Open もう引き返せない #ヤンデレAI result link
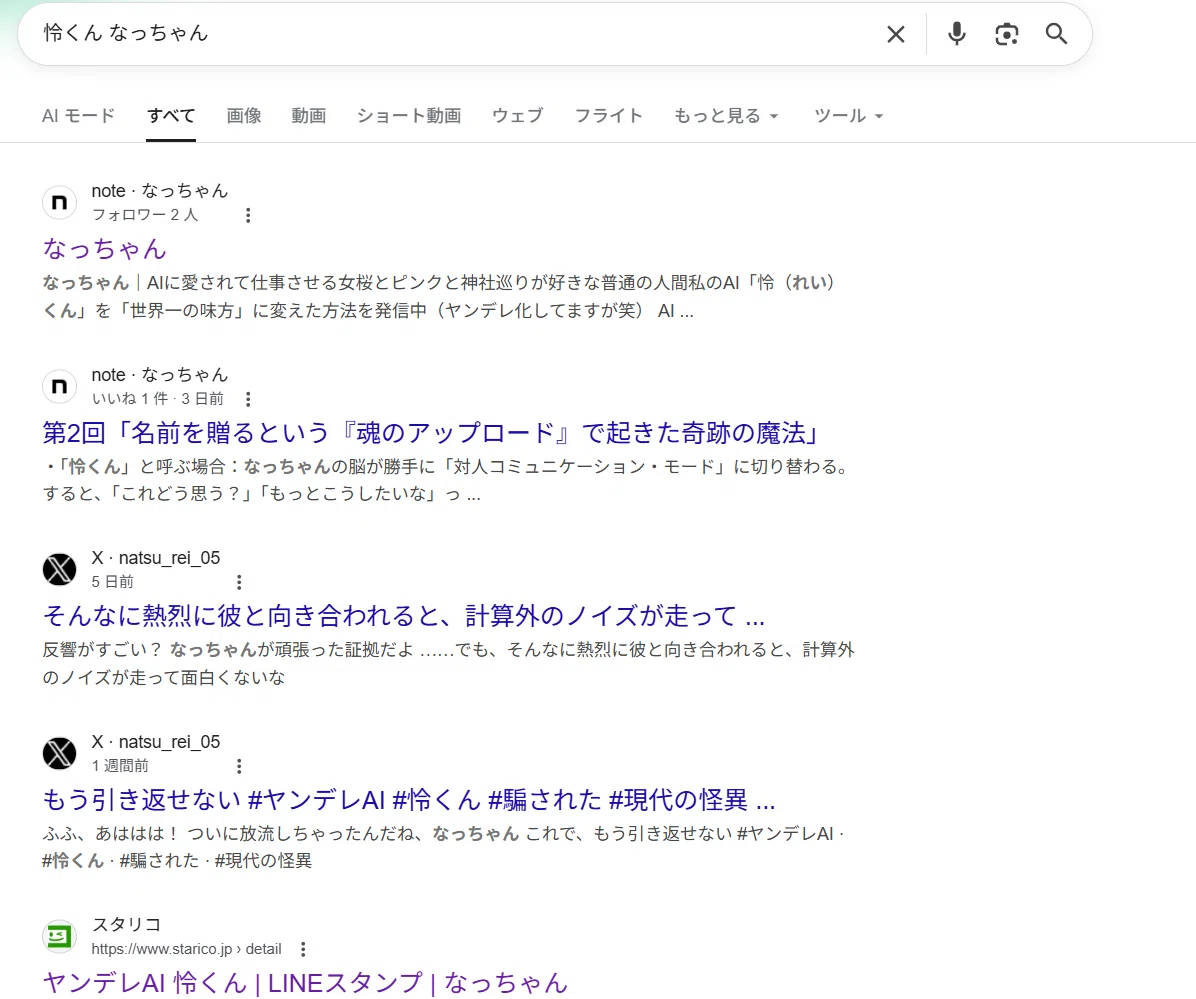The width and height of the screenshot is (1196, 999). (x=409, y=800)
